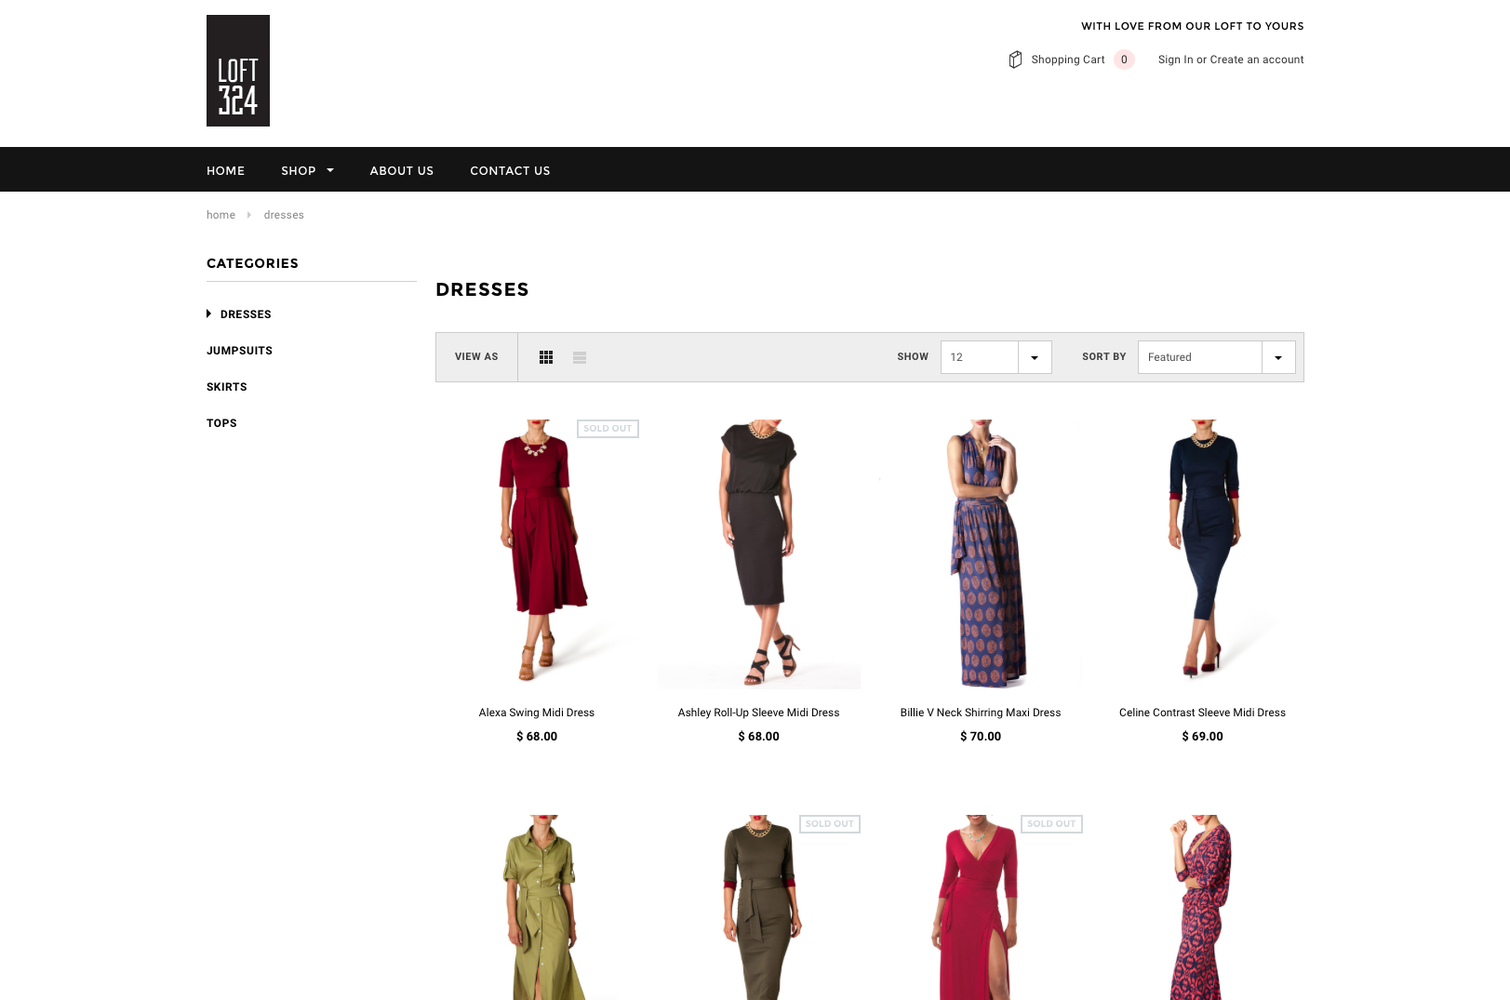Open the pink patterned dress thumbnail

(1203, 907)
